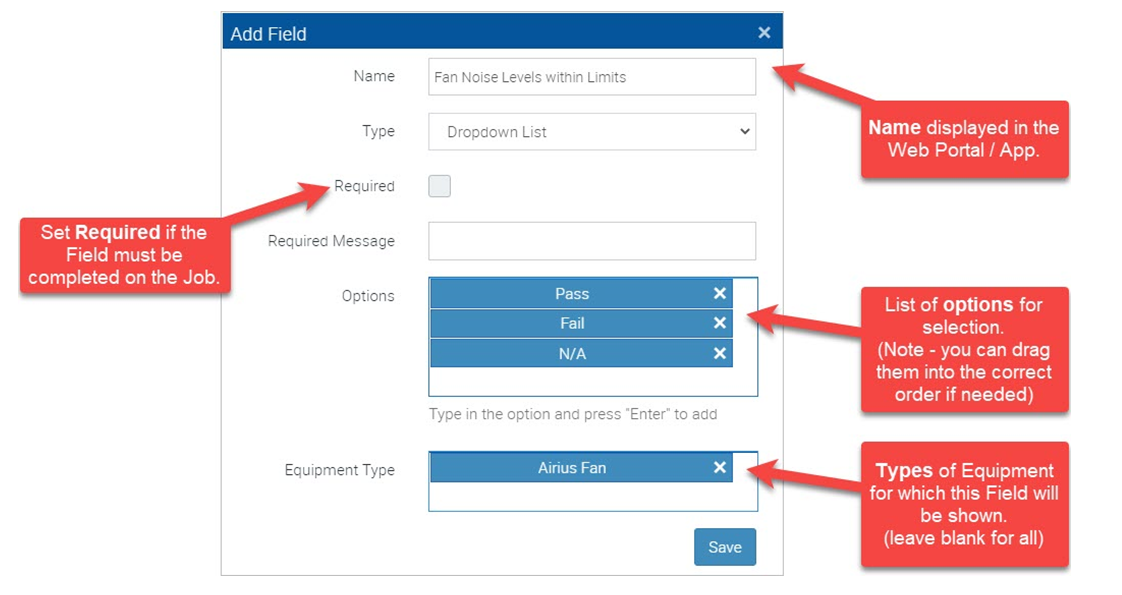Image resolution: width=1122 pixels, height=595 pixels.
Task: Focus the Required Message input box
Action: (592, 241)
